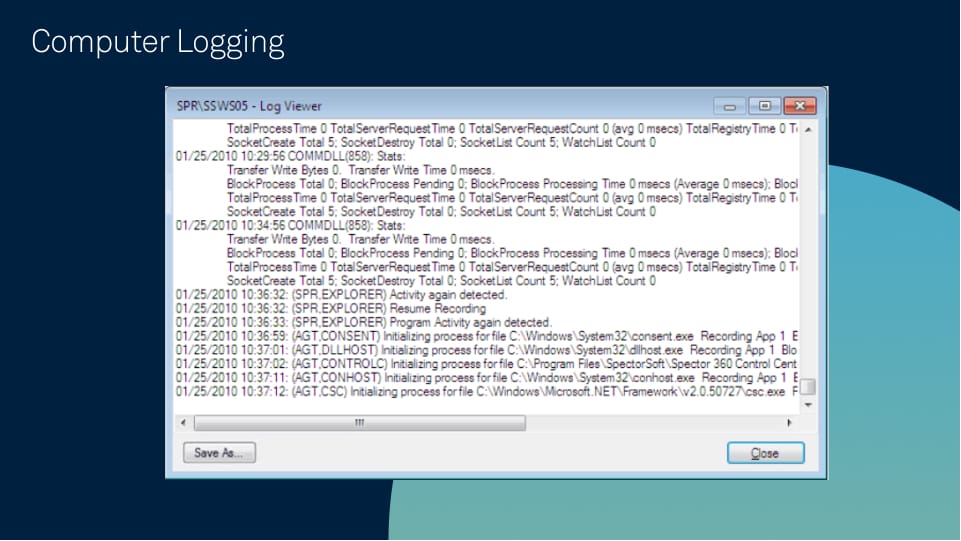Click the horizontal scrollbar right arrow
961x541 pixels.
tap(789, 423)
